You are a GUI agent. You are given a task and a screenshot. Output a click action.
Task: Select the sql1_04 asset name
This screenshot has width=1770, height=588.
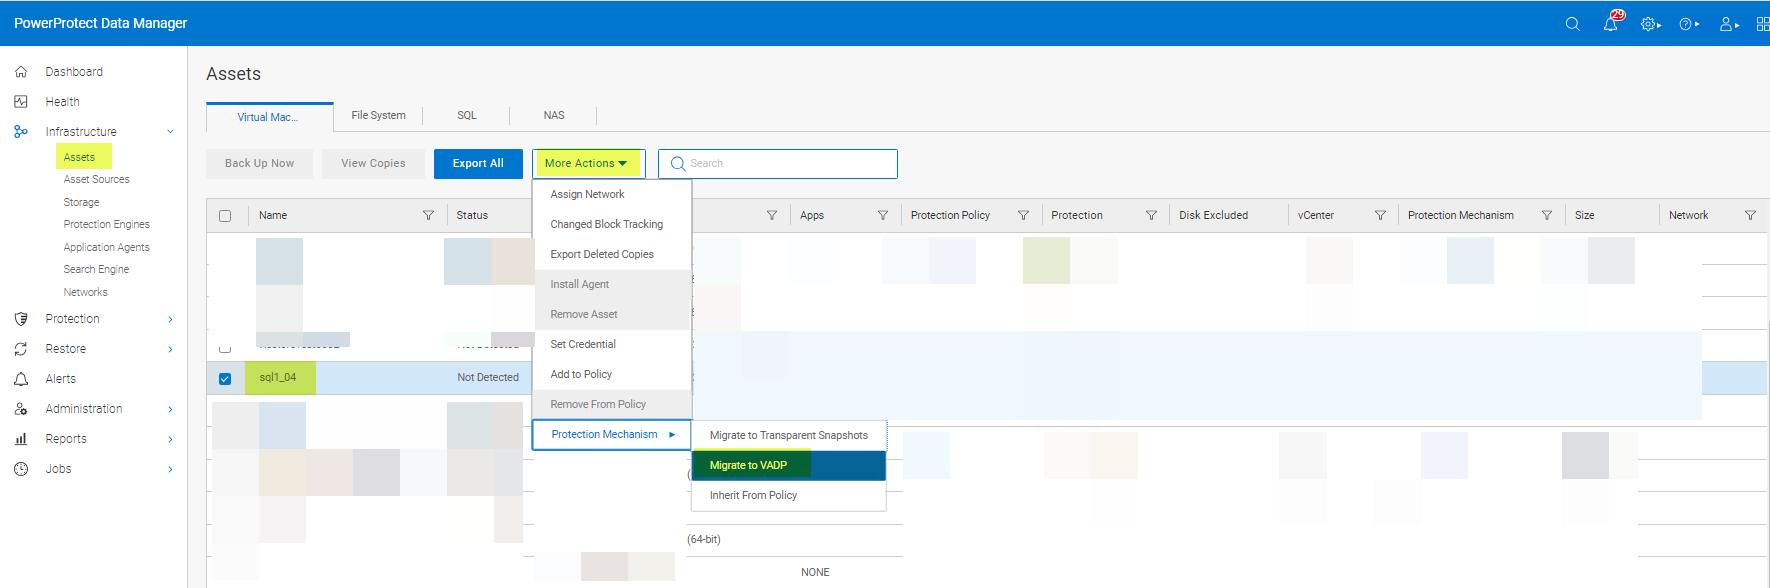(x=278, y=377)
